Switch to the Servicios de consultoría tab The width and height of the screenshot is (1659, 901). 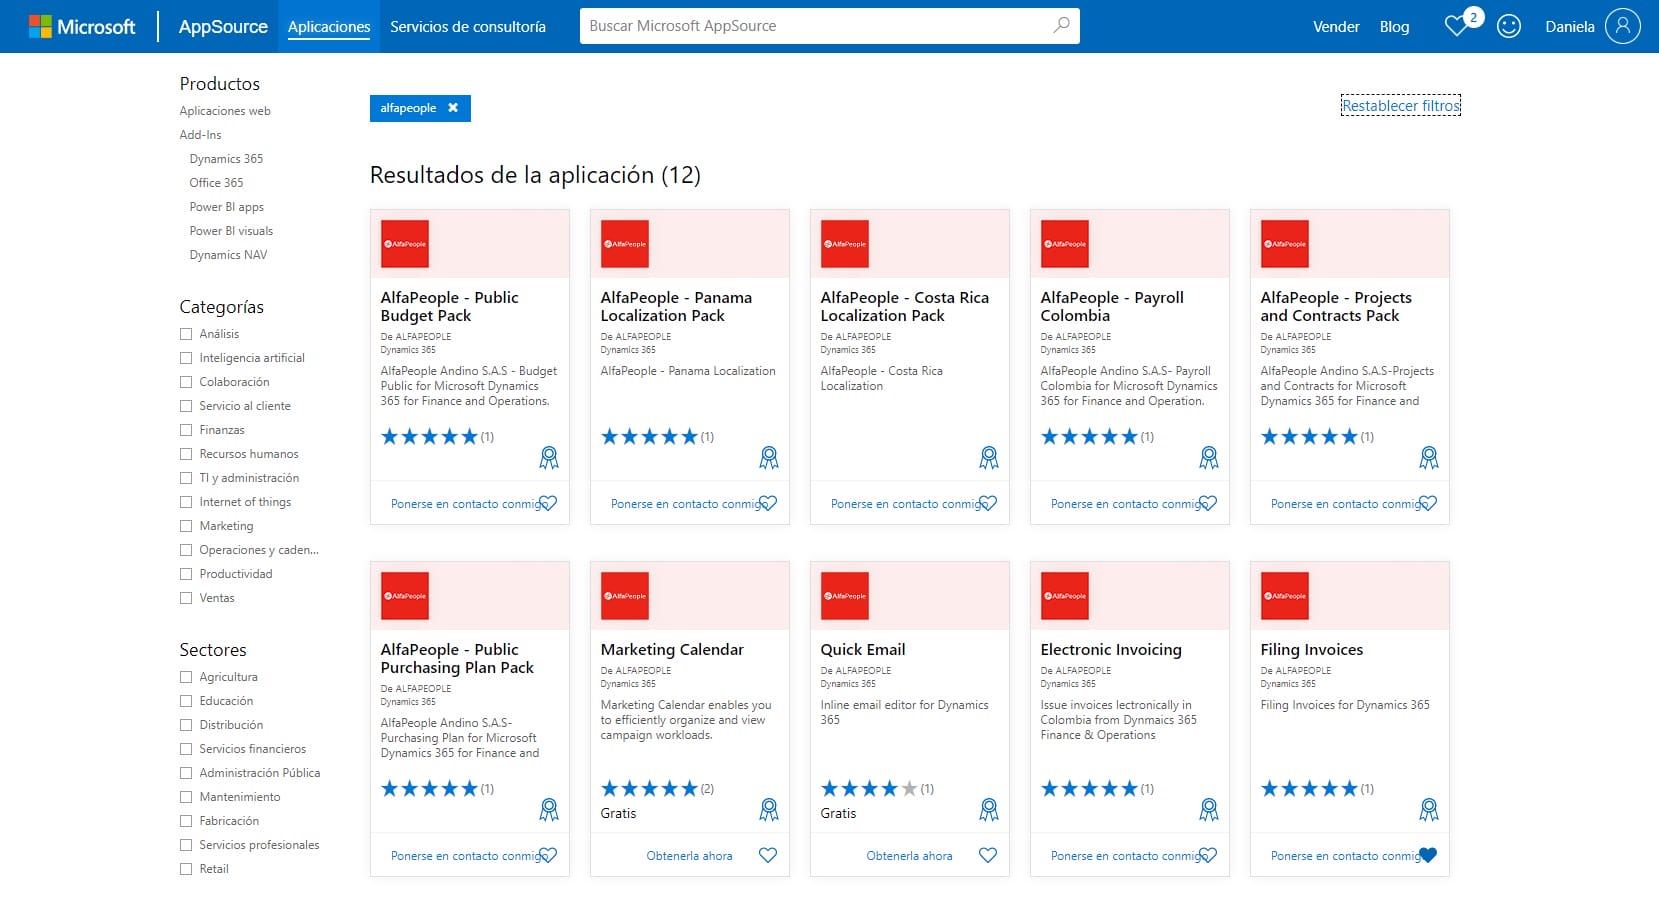coord(468,27)
